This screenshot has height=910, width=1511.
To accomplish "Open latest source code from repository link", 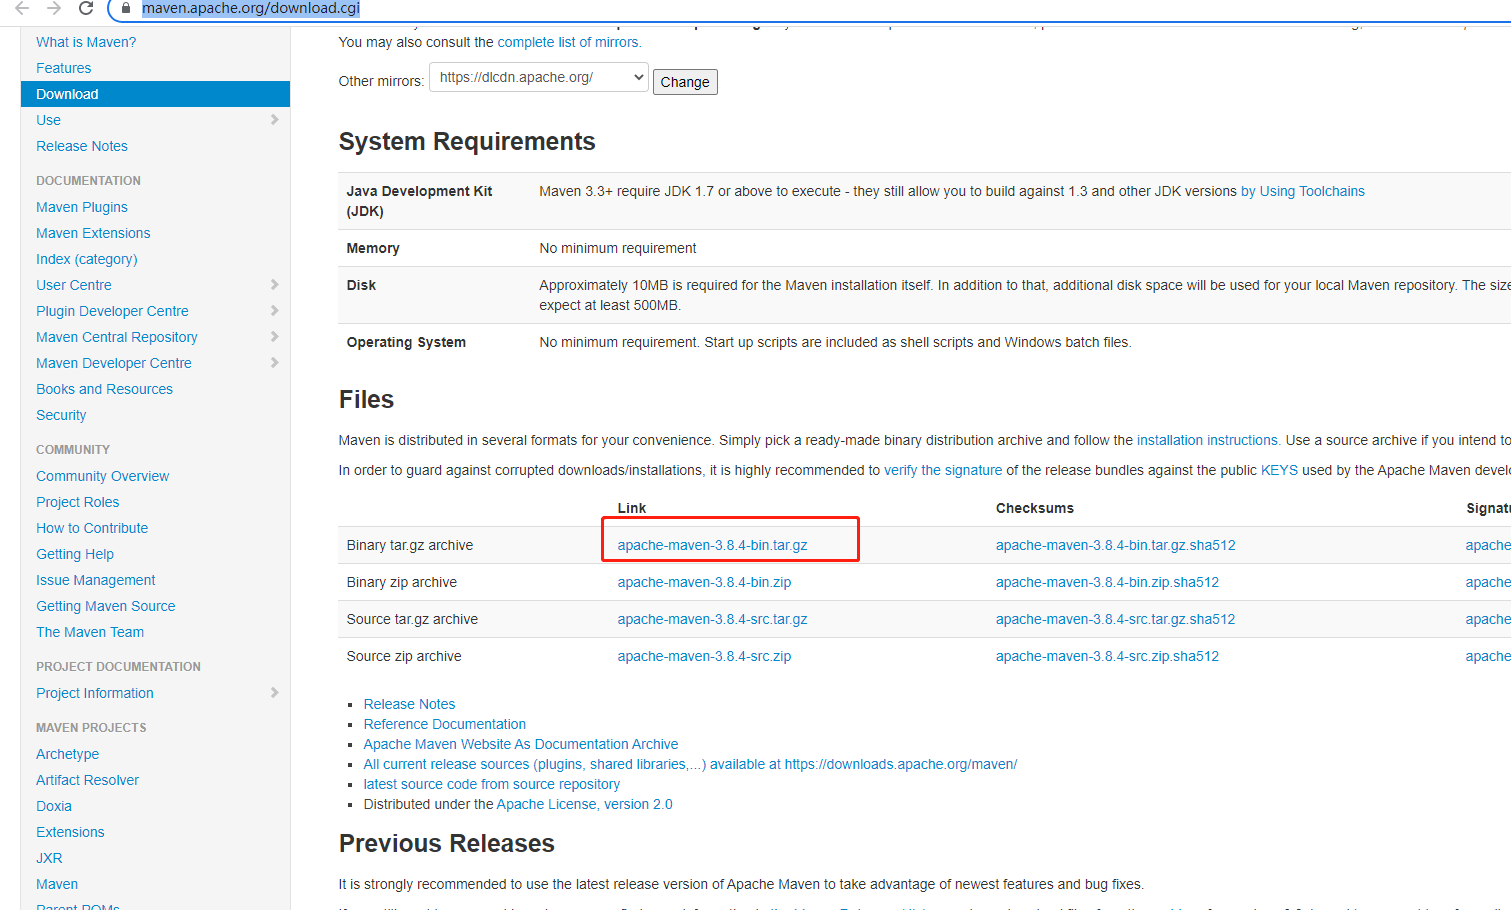I will [x=492, y=784].
